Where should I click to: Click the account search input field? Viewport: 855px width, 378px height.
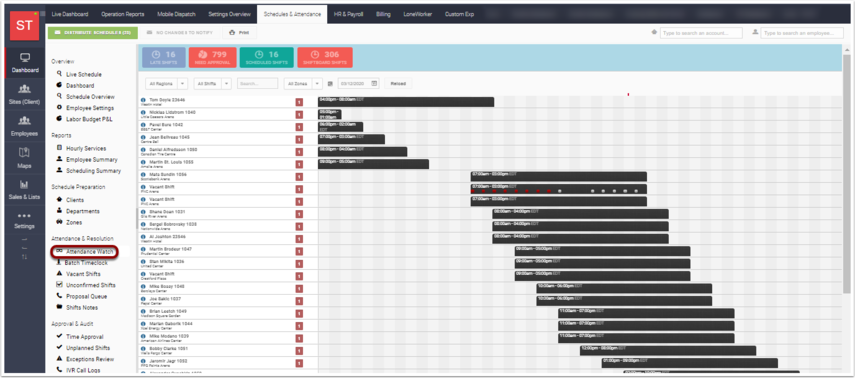[701, 33]
